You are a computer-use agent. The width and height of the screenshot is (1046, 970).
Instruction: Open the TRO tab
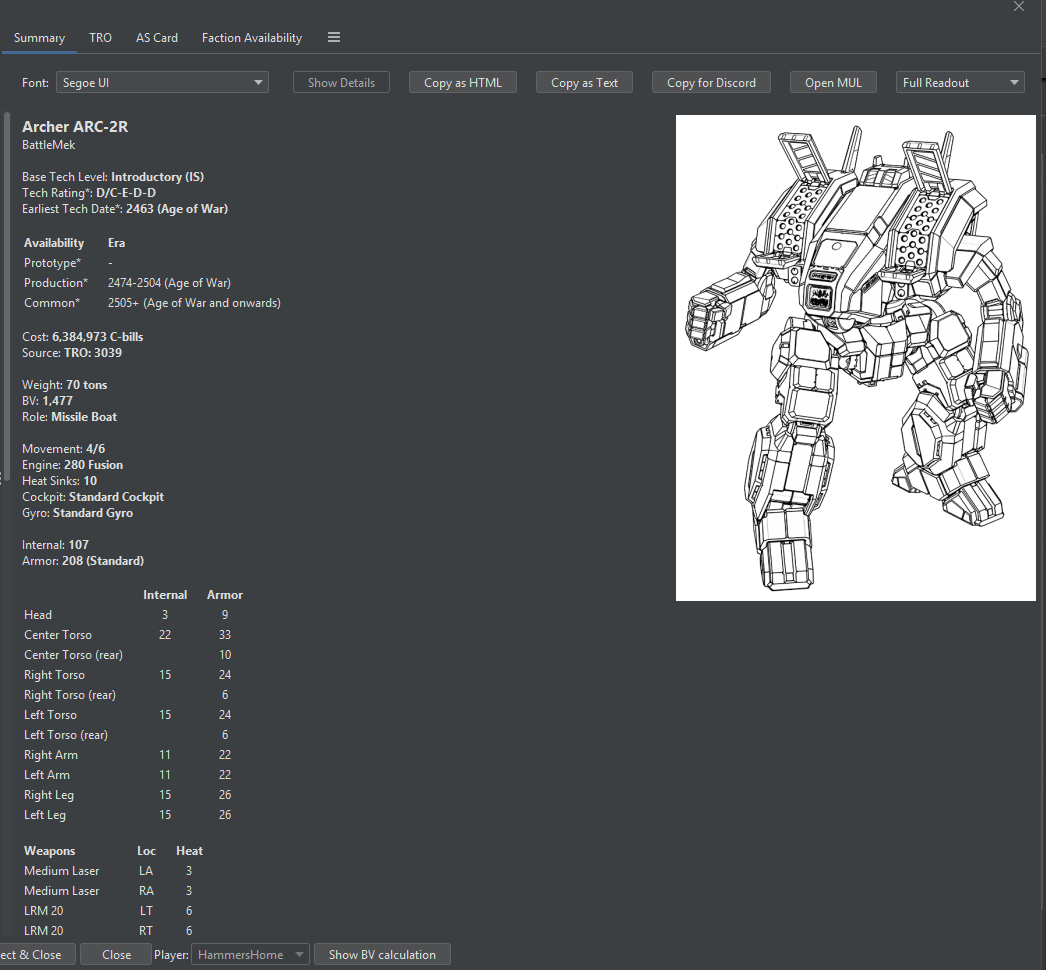pyautogui.click(x=100, y=37)
